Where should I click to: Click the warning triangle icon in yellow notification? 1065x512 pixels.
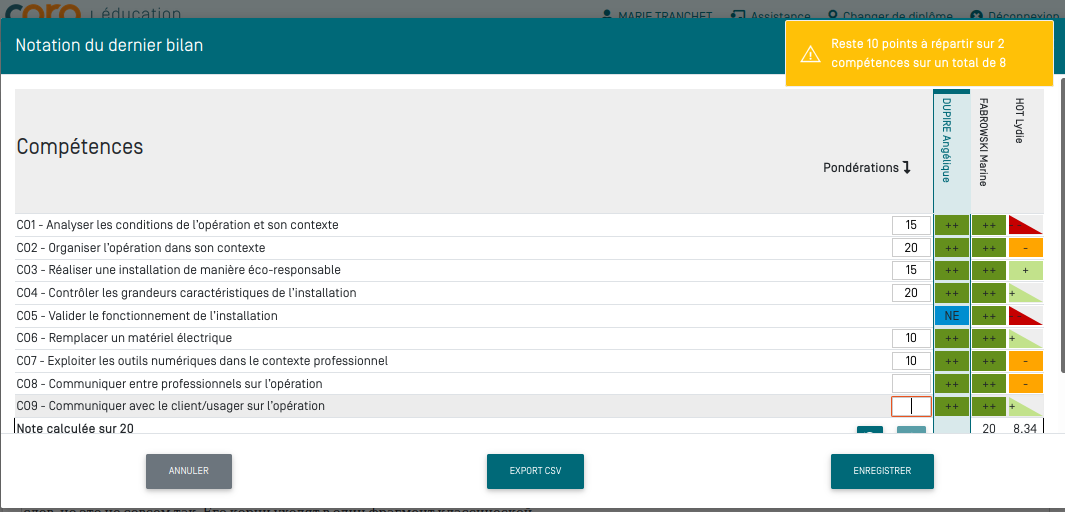[808, 54]
